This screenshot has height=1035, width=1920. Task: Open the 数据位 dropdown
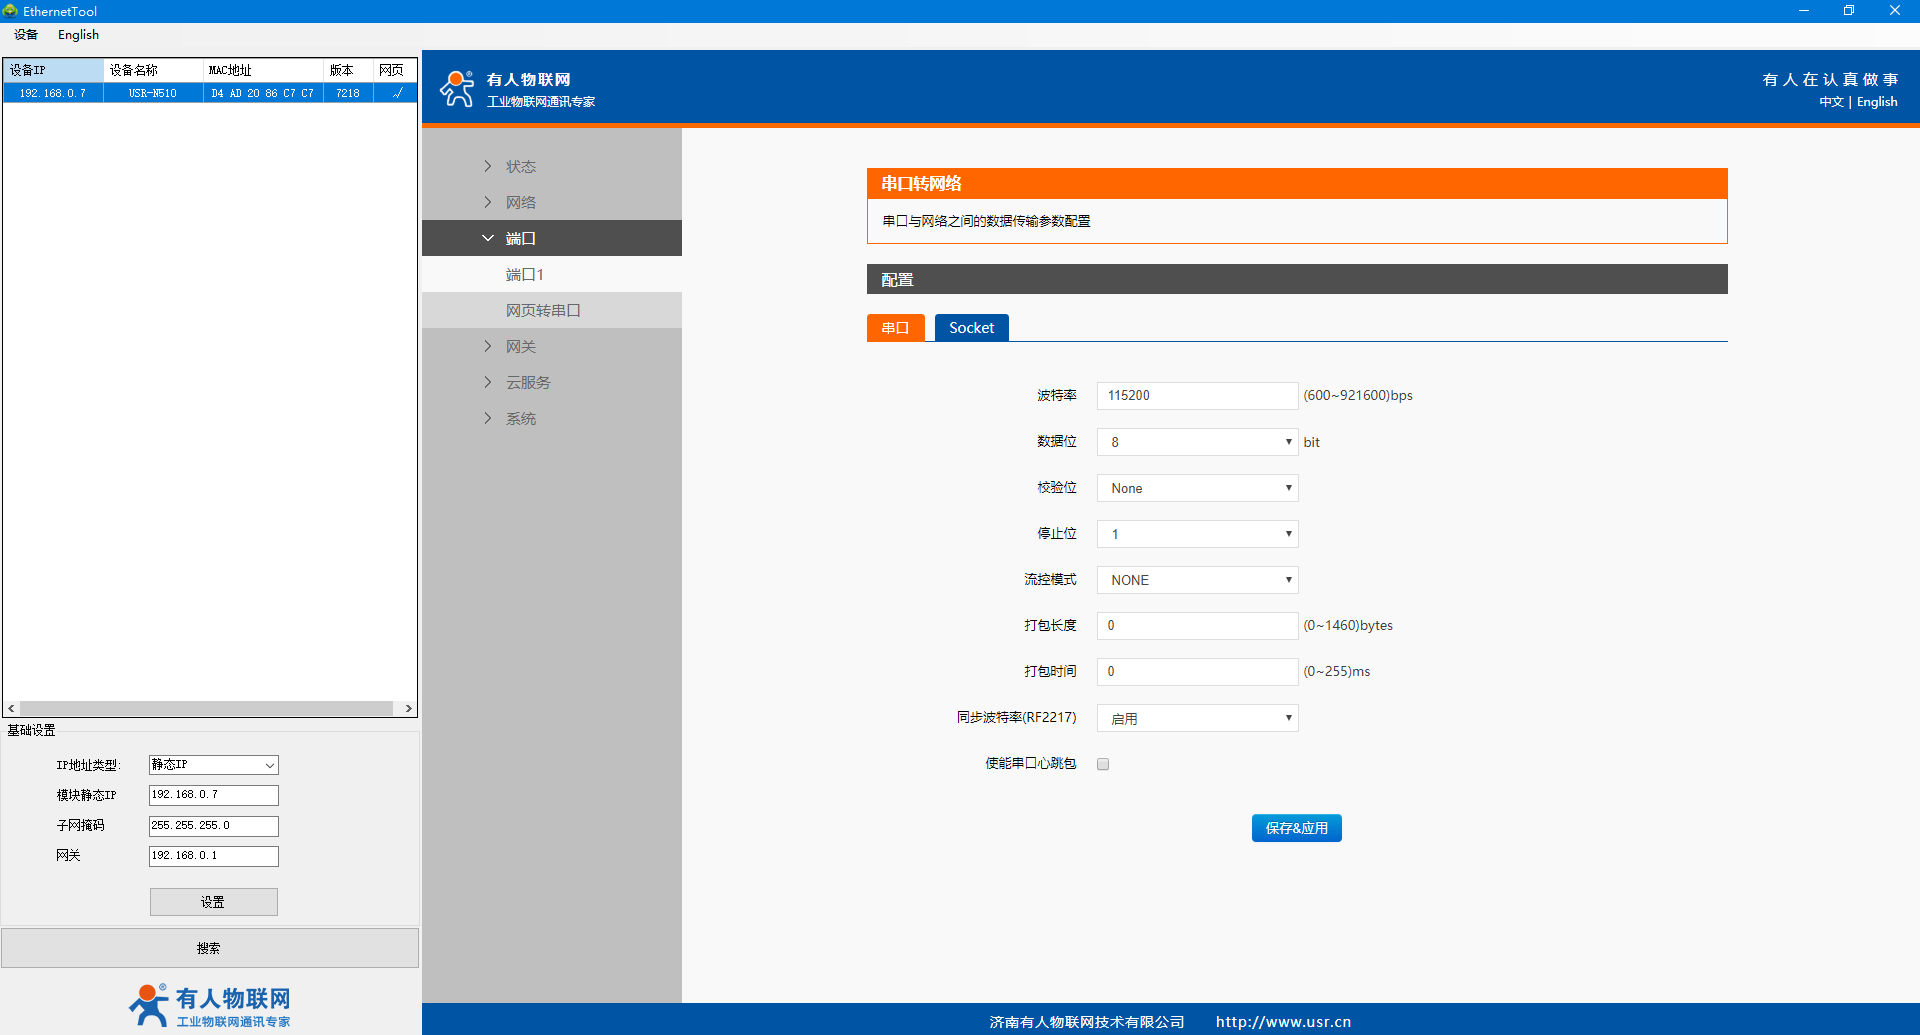1197,442
